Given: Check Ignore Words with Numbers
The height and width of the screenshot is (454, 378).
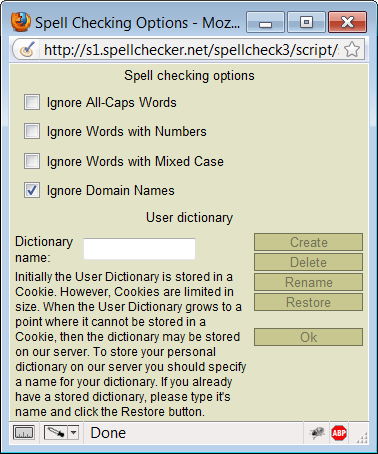Looking at the screenshot, I should [32, 131].
